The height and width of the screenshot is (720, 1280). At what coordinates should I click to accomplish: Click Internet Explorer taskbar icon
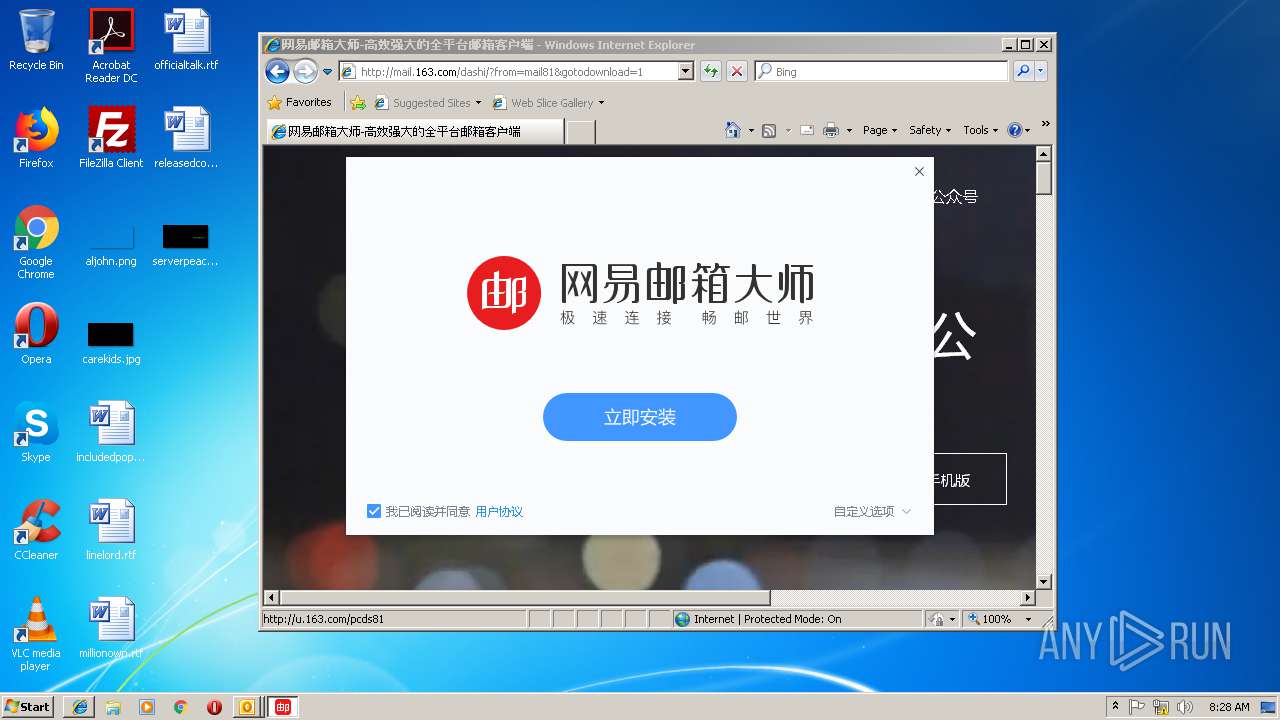[x=79, y=706]
